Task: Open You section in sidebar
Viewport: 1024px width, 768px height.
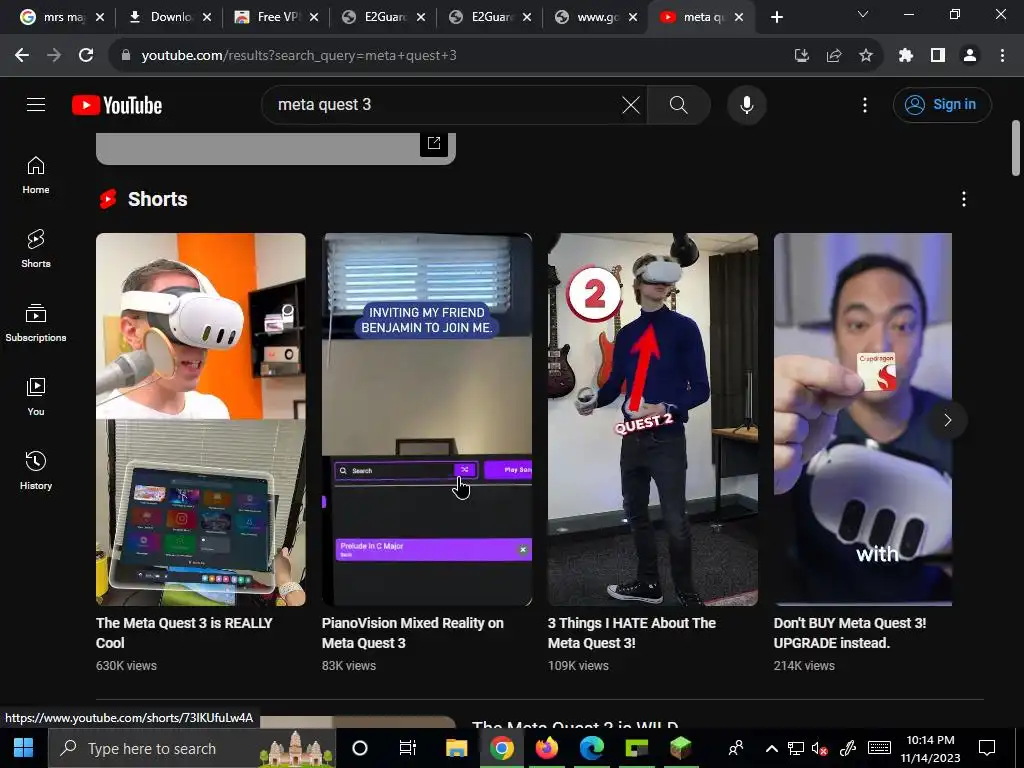Action: 36,396
